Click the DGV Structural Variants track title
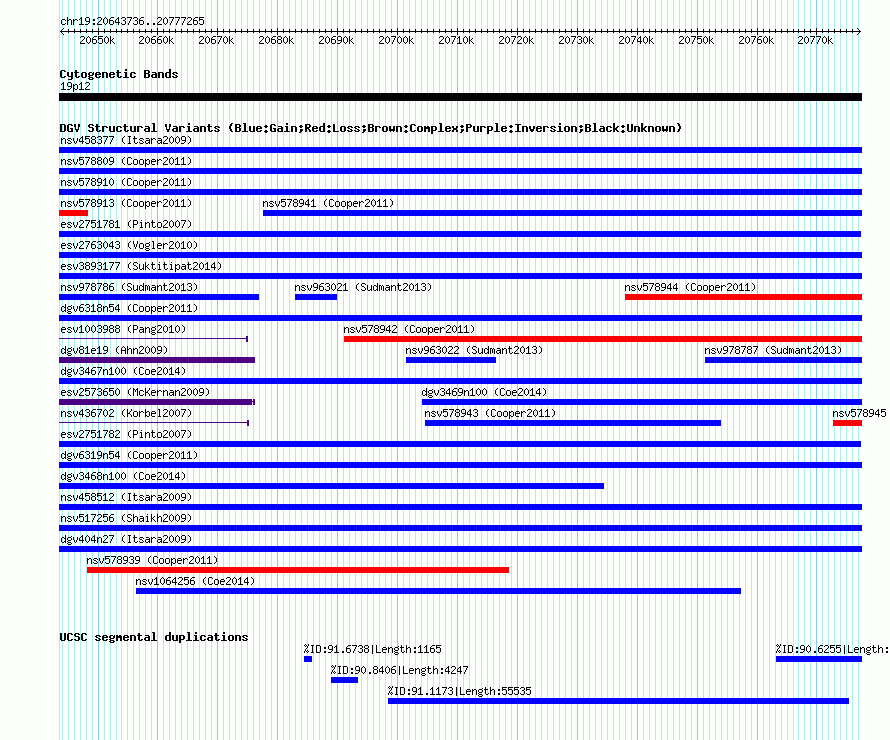This screenshot has width=890, height=740. tap(370, 128)
